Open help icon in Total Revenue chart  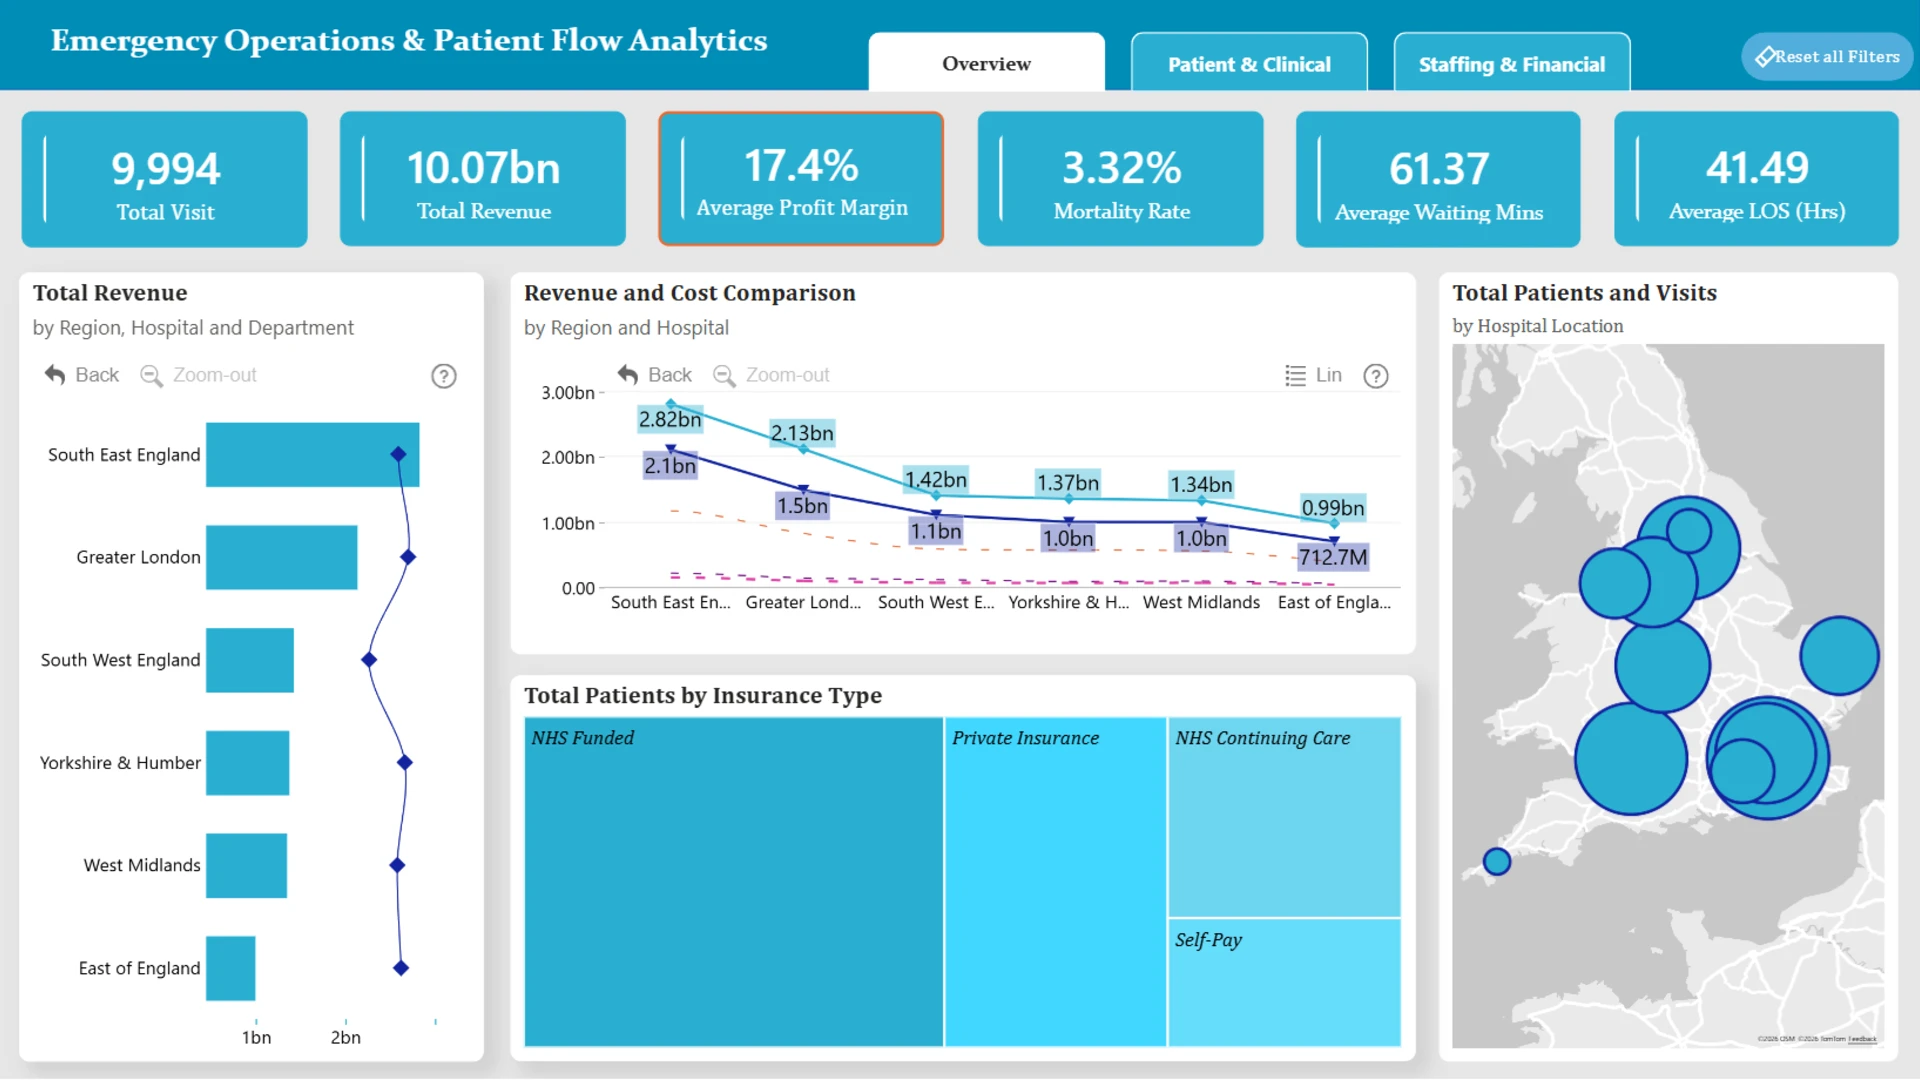[x=444, y=376]
